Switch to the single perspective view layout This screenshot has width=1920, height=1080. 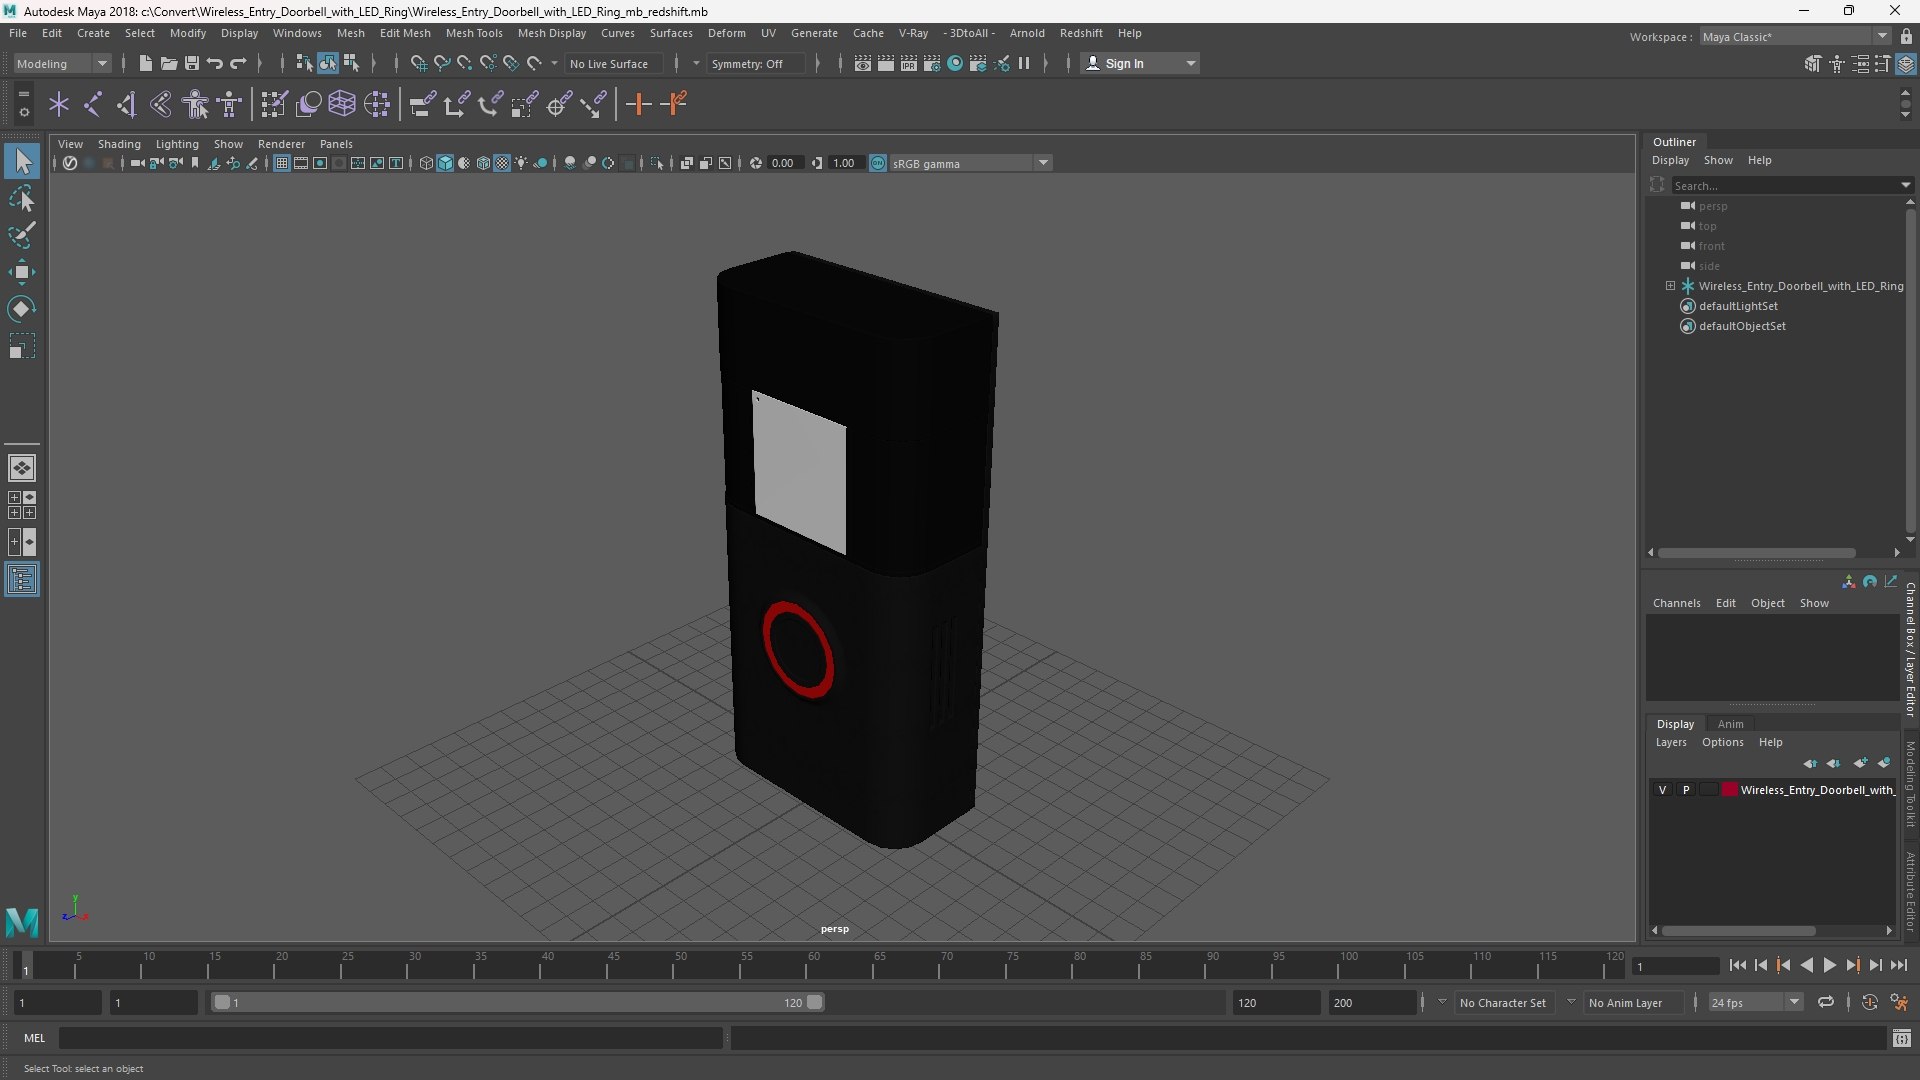[22, 468]
